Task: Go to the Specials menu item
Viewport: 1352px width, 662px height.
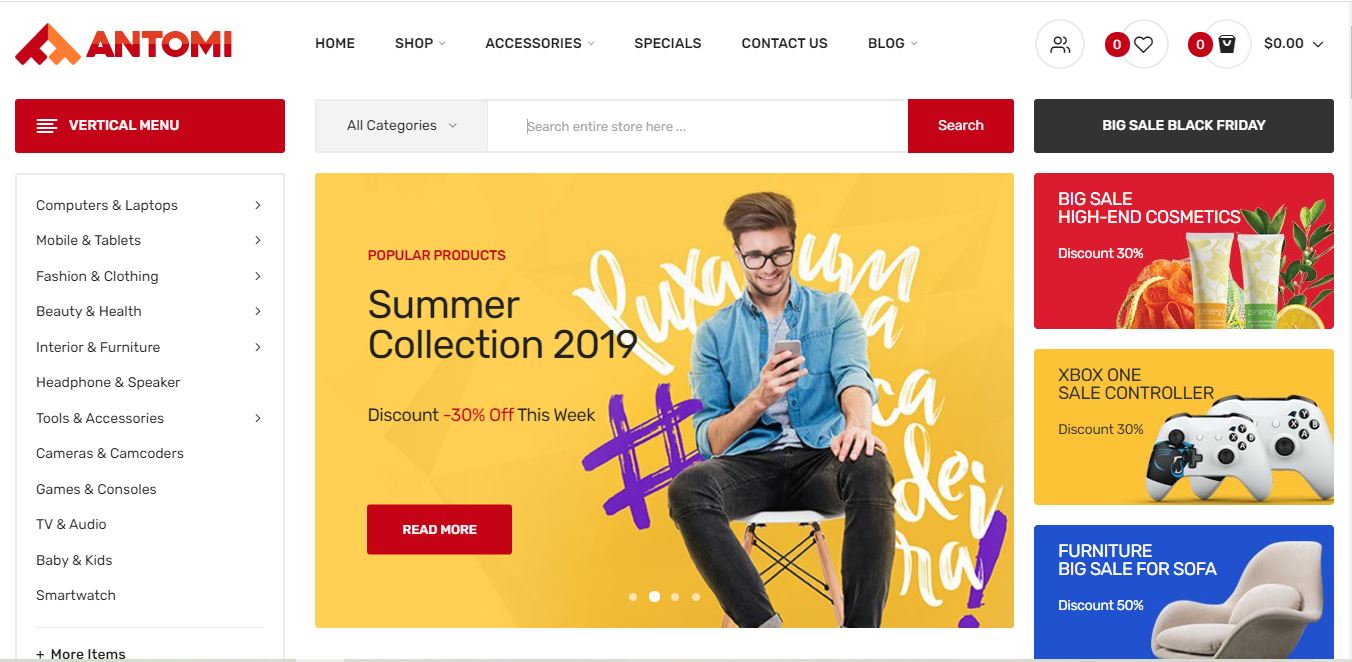Action: [668, 43]
